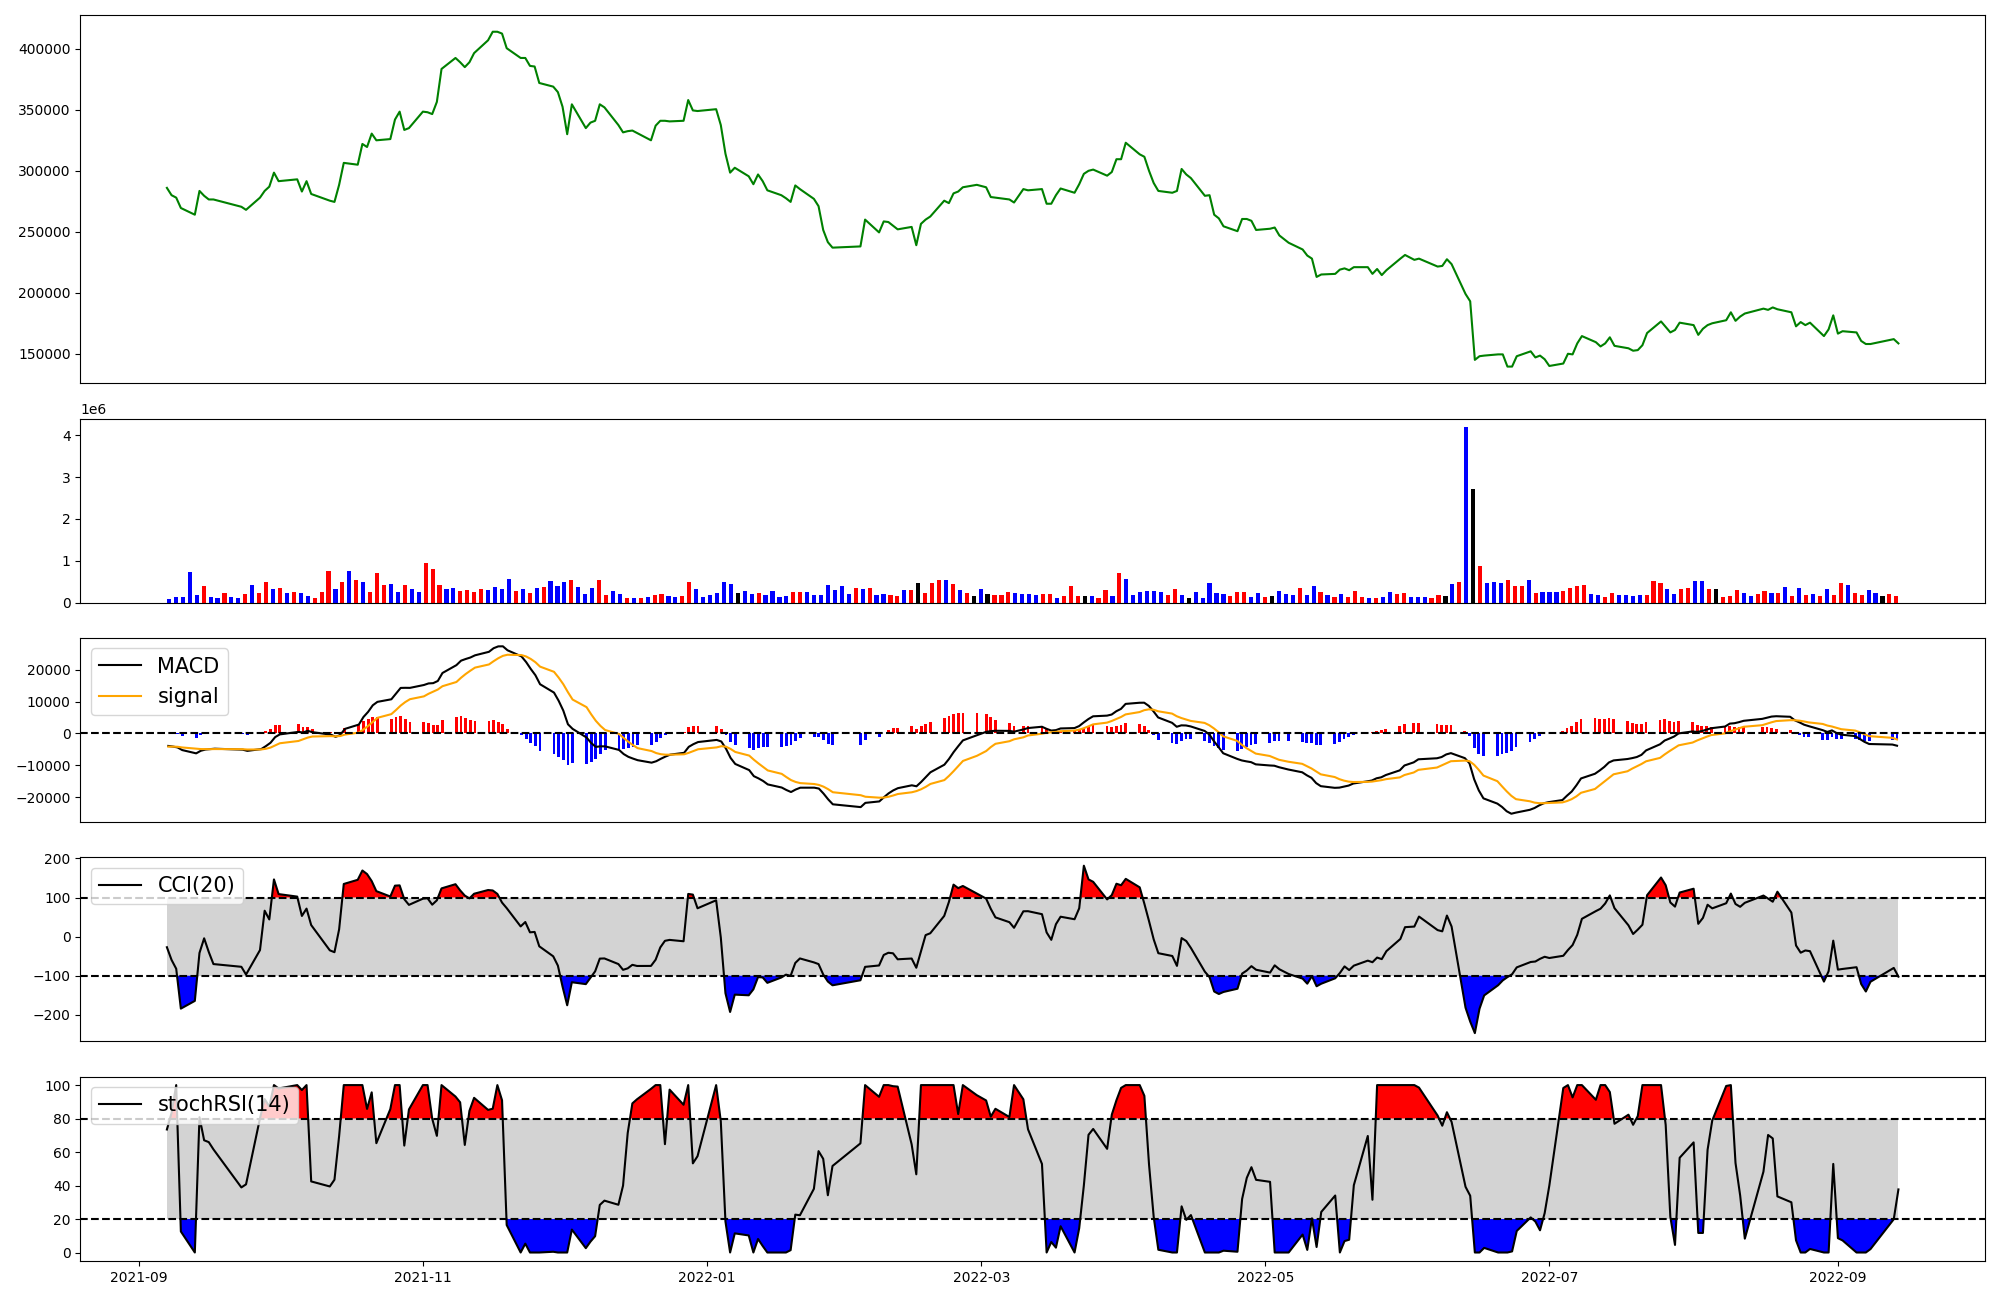Screen dimensions: 2000x1300
Task: Click the orange signal legend entry
Action: click(187, 696)
